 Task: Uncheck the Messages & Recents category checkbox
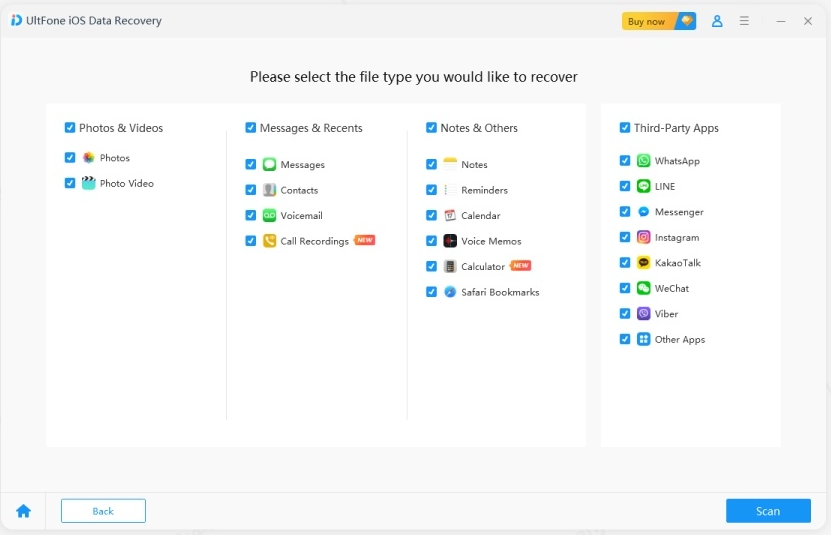[251, 128]
